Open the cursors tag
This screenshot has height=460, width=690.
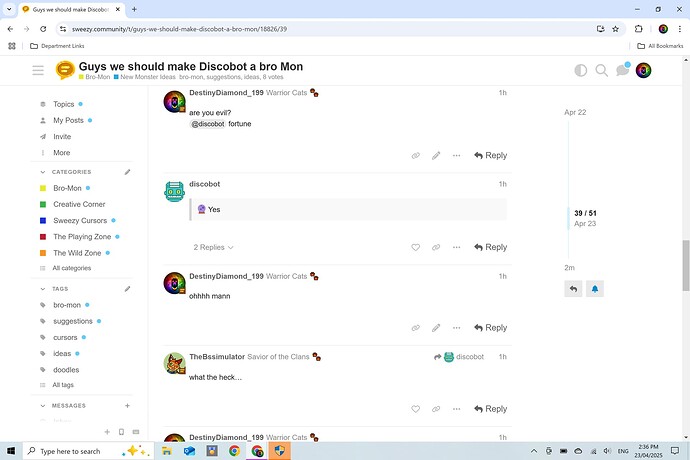tap(65, 338)
